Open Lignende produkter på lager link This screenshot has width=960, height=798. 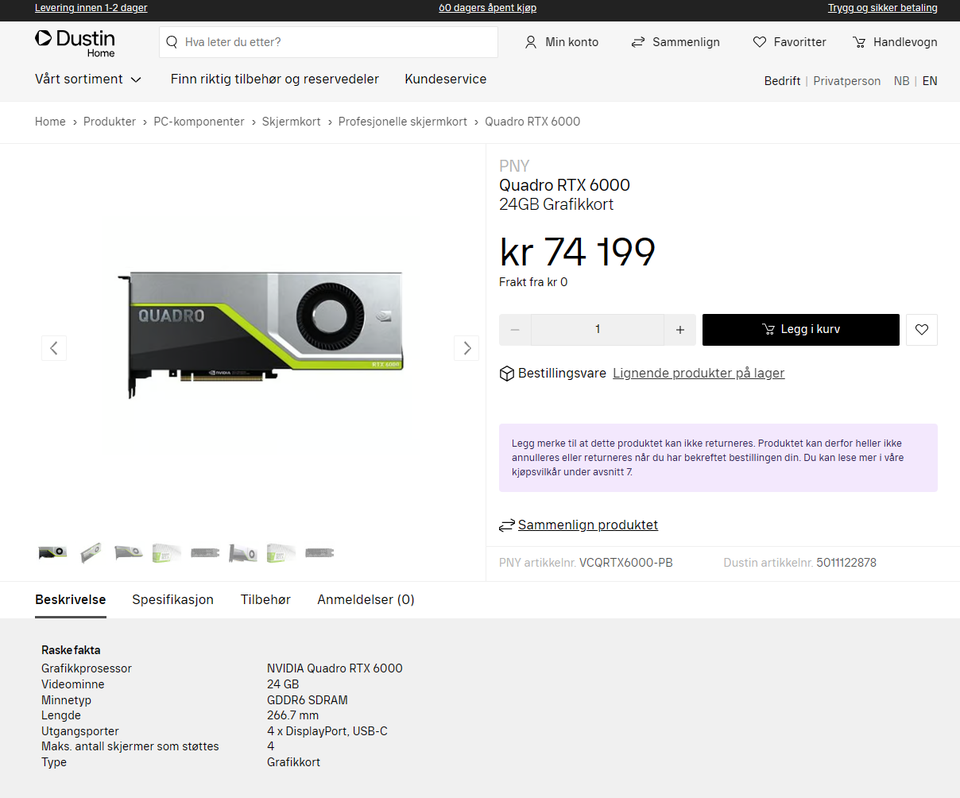pos(699,373)
